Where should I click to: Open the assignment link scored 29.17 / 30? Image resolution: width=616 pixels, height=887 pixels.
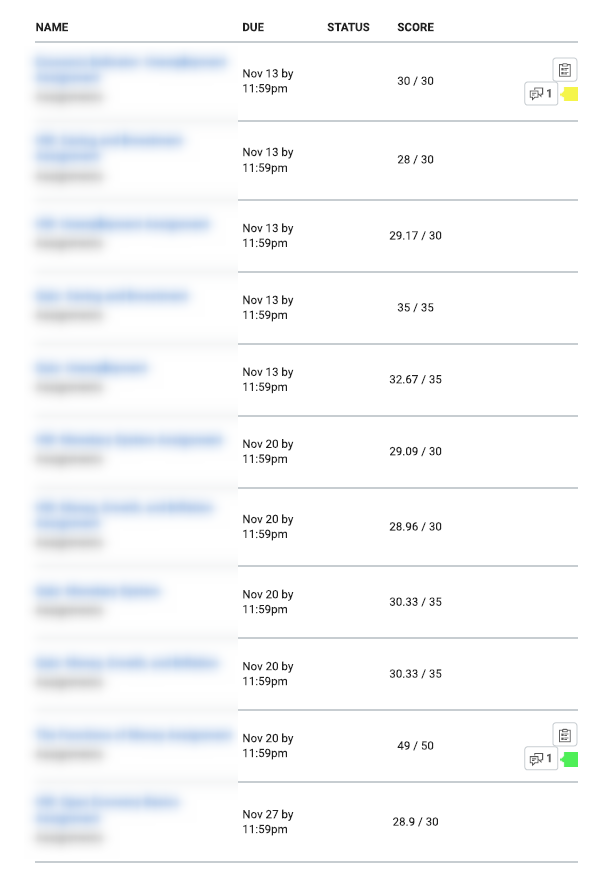coord(122,224)
